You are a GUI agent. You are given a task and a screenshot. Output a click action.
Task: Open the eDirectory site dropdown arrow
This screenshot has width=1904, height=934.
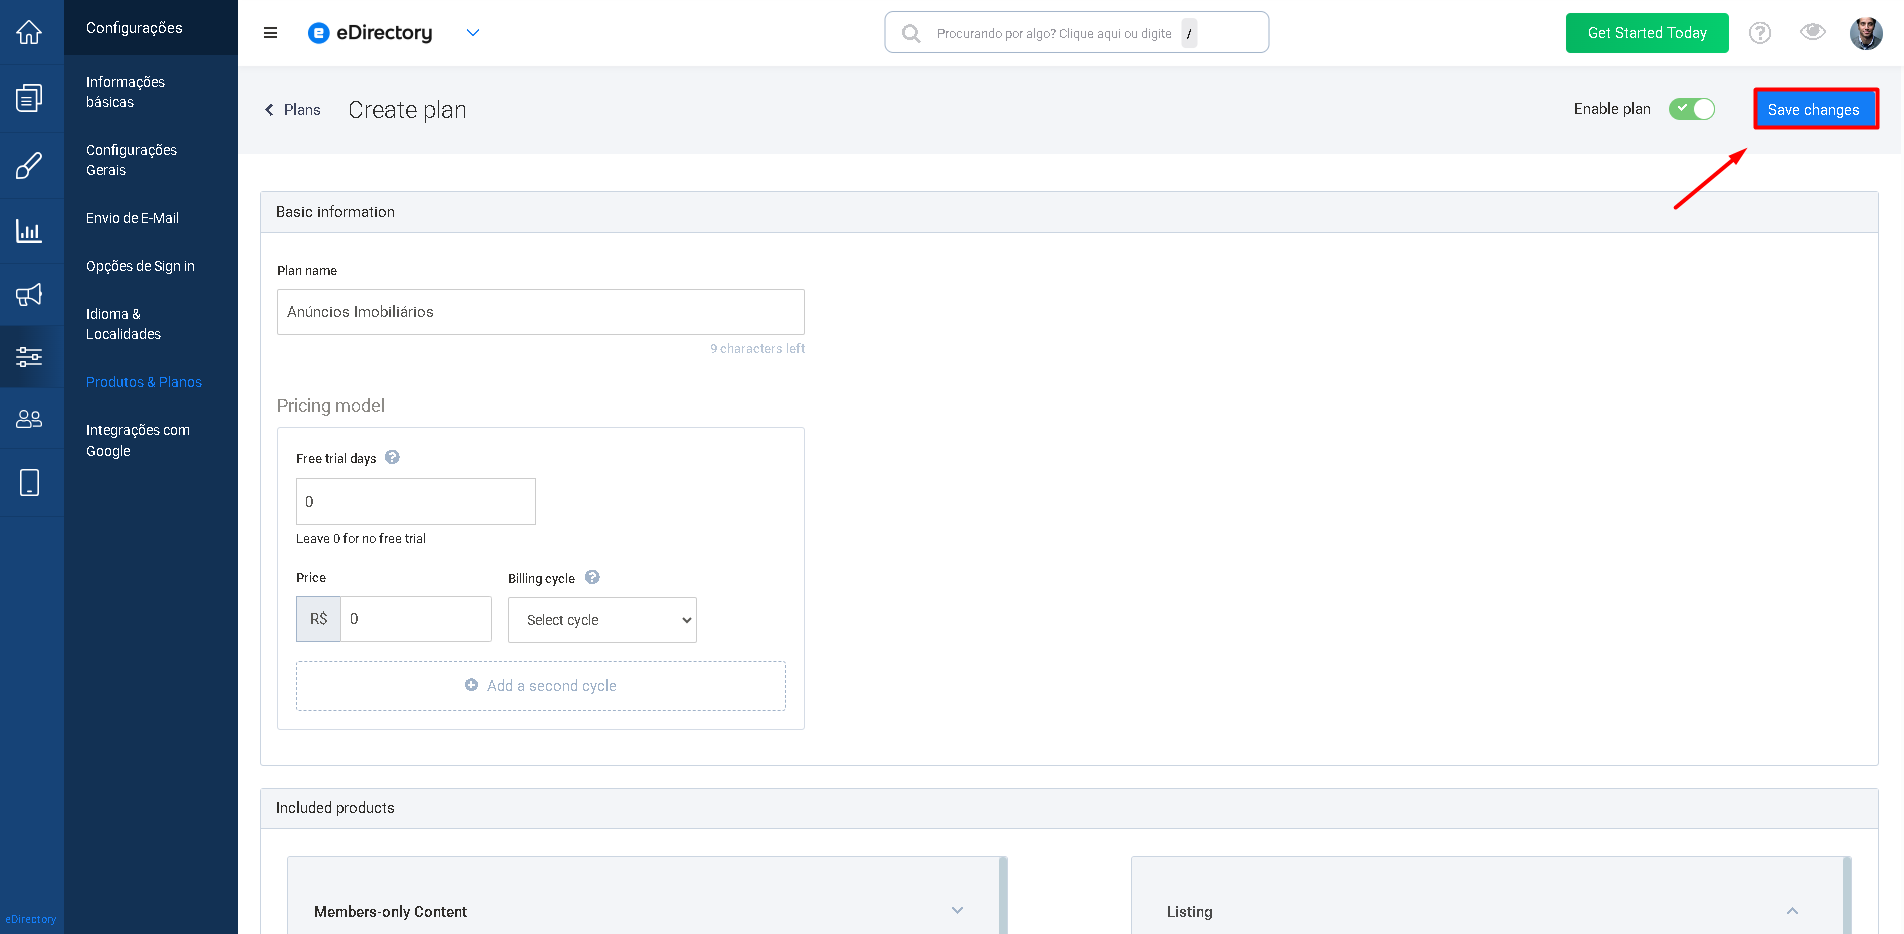click(473, 33)
